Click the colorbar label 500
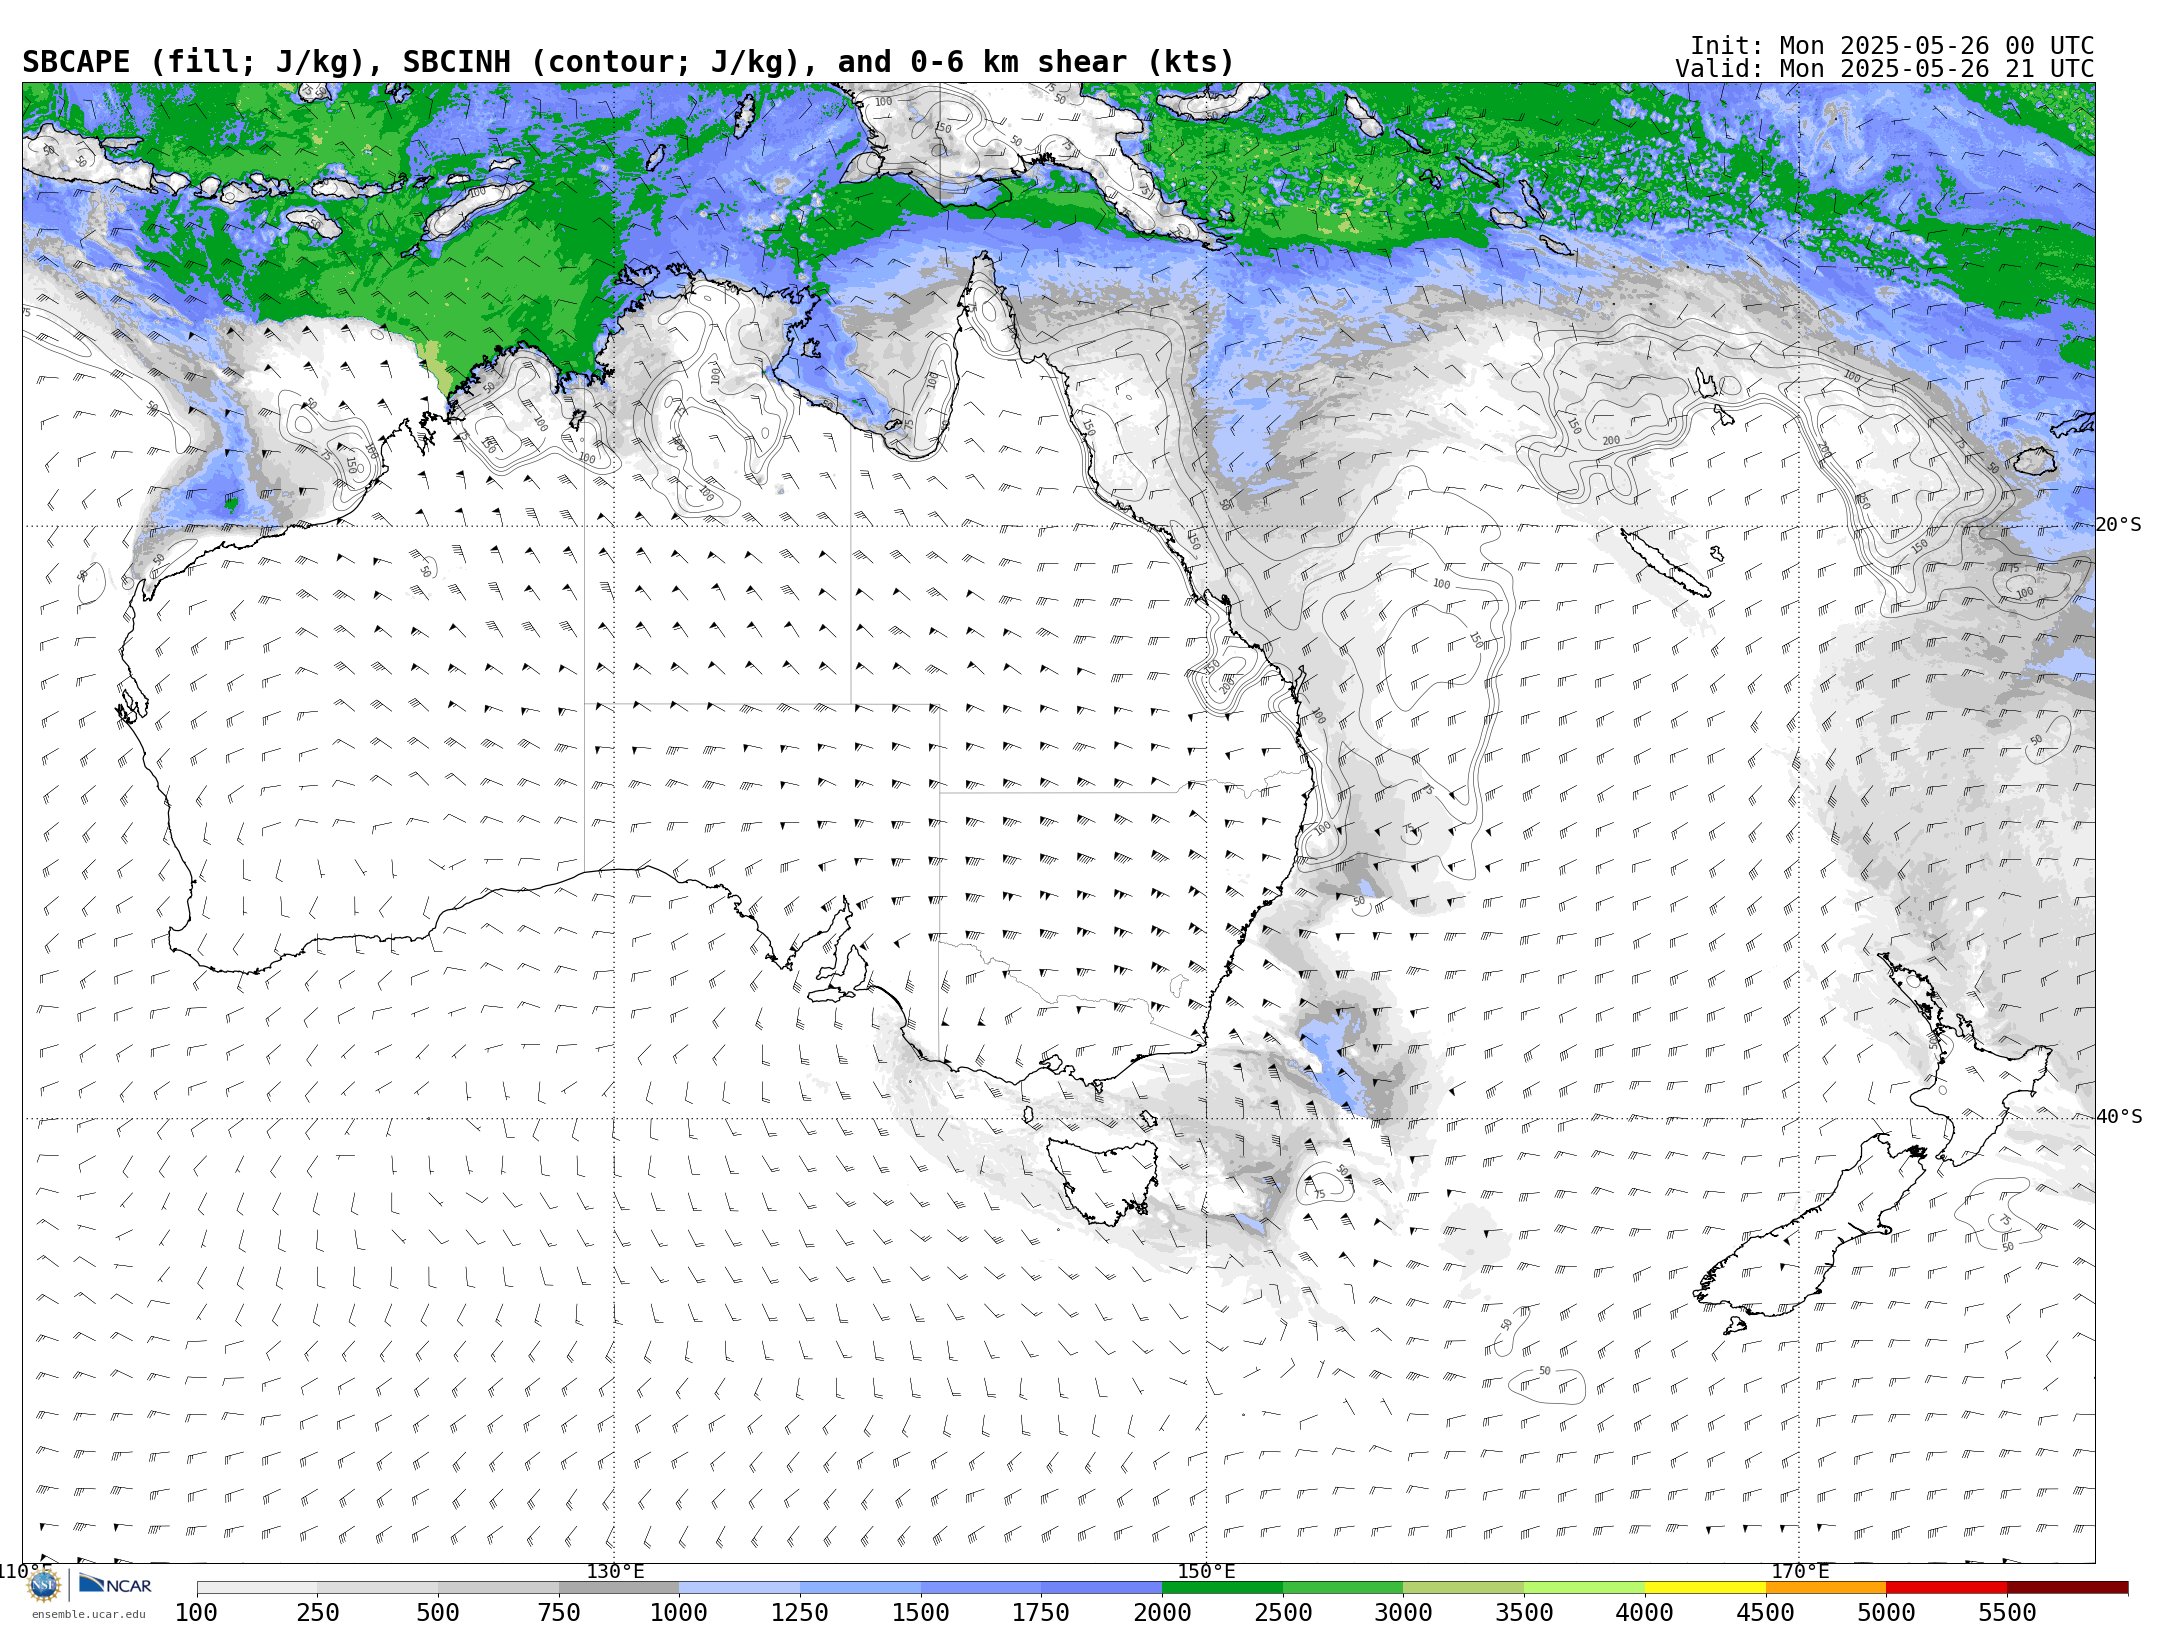The width and height of the screenshot is (2160, 1626). 438,1613
